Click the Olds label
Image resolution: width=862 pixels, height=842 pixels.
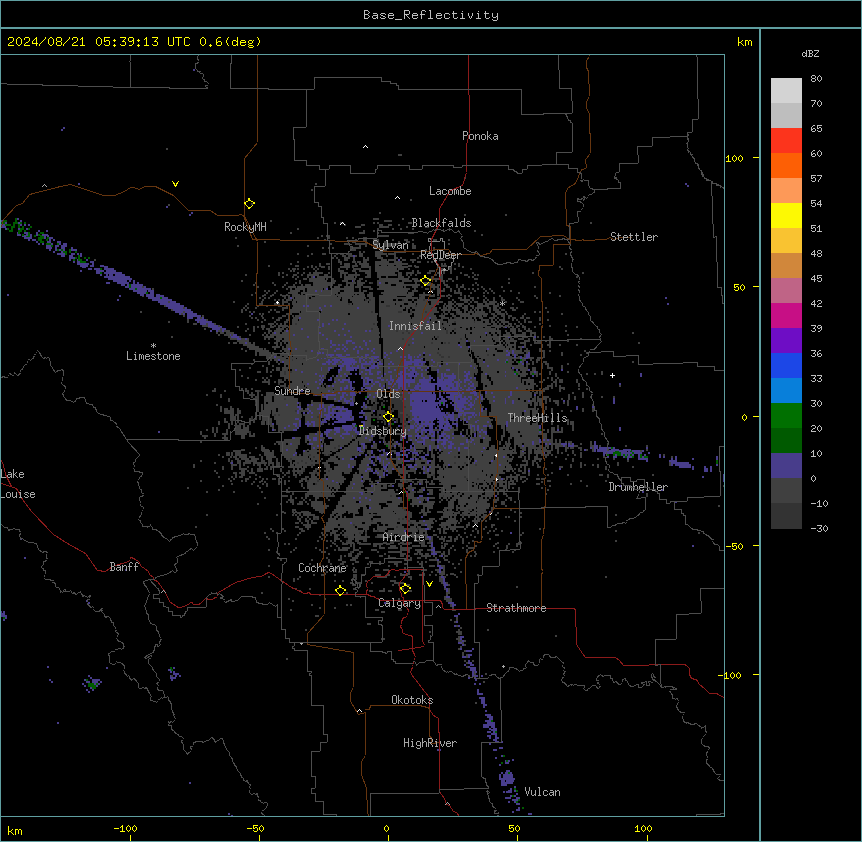point(388,394)
